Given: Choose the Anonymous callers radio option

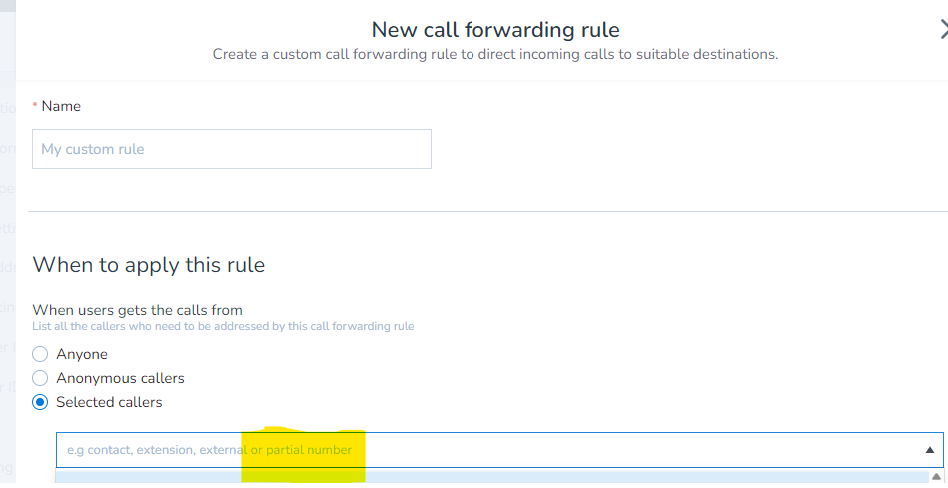Looking at the screenshot, I should tap(40, 378).
